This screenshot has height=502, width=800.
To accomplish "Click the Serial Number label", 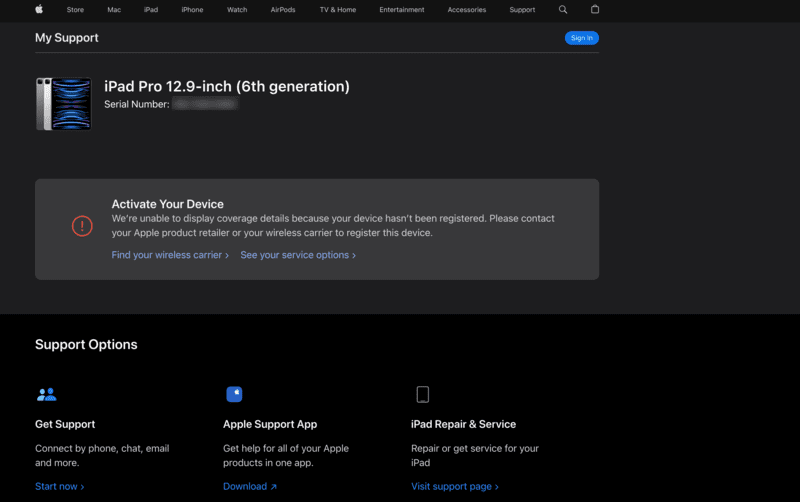I will click(x=137, y=104).
